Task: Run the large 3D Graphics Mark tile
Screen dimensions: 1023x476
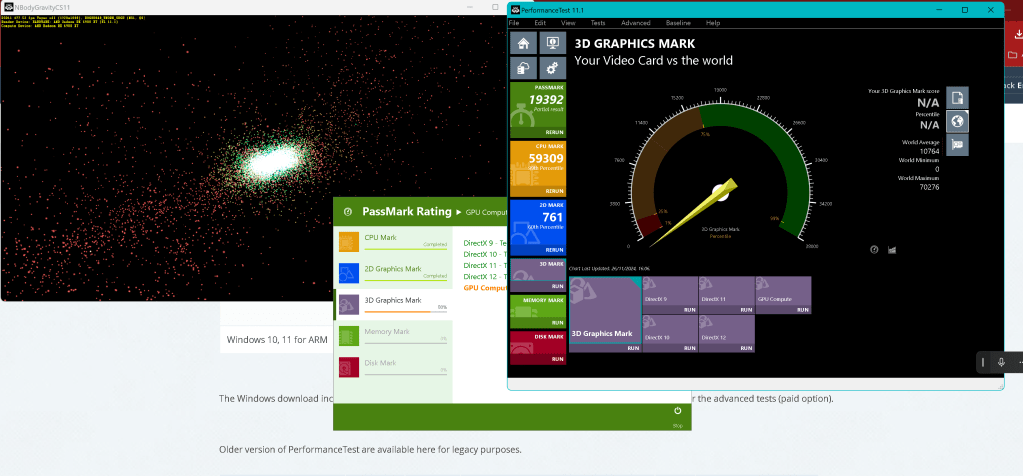Action: click(633, 348)
